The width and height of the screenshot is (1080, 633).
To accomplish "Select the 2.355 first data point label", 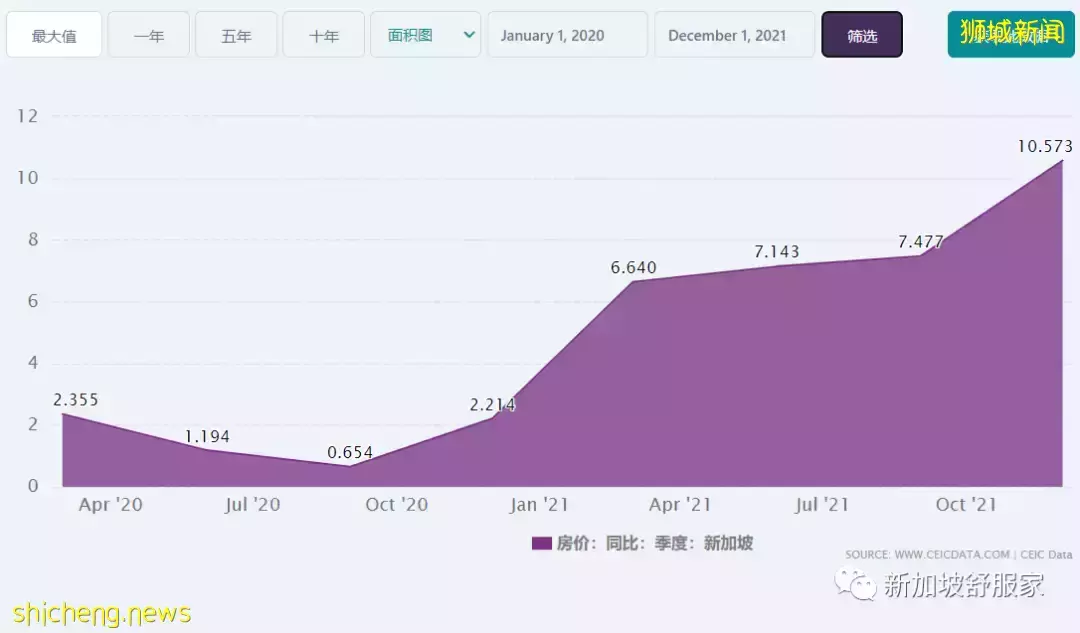I will (76, 400).
